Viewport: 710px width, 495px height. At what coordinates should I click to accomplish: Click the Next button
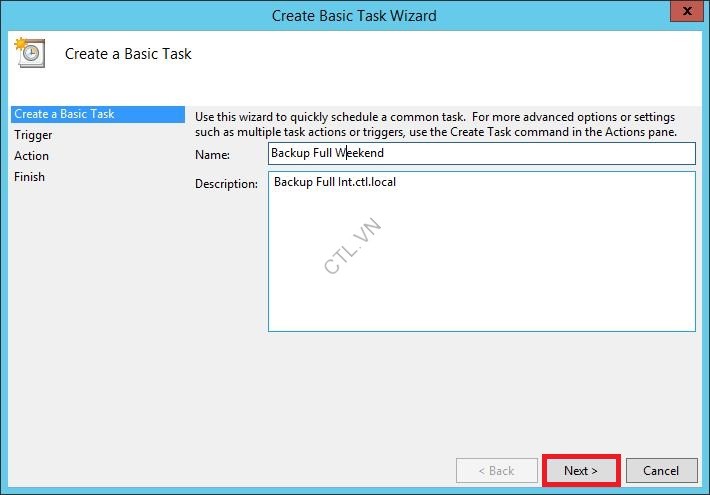tap(580, 470)
